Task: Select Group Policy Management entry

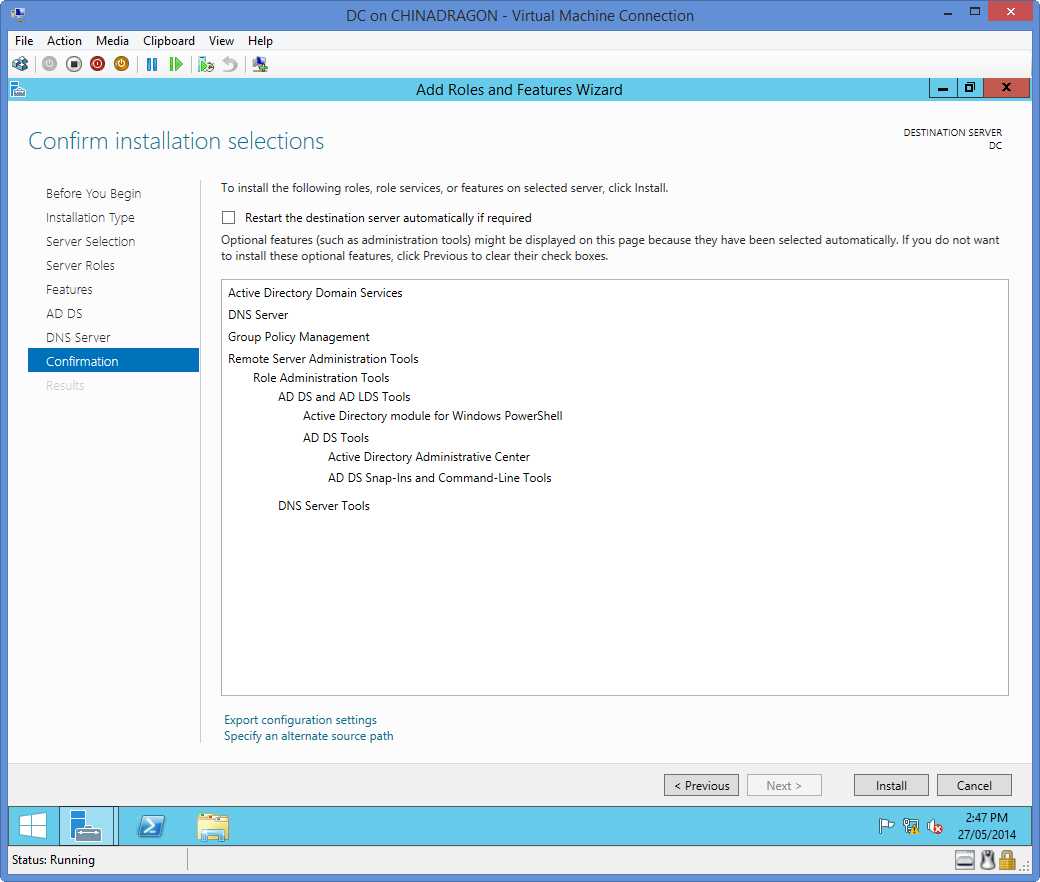Action: [298, 337]
